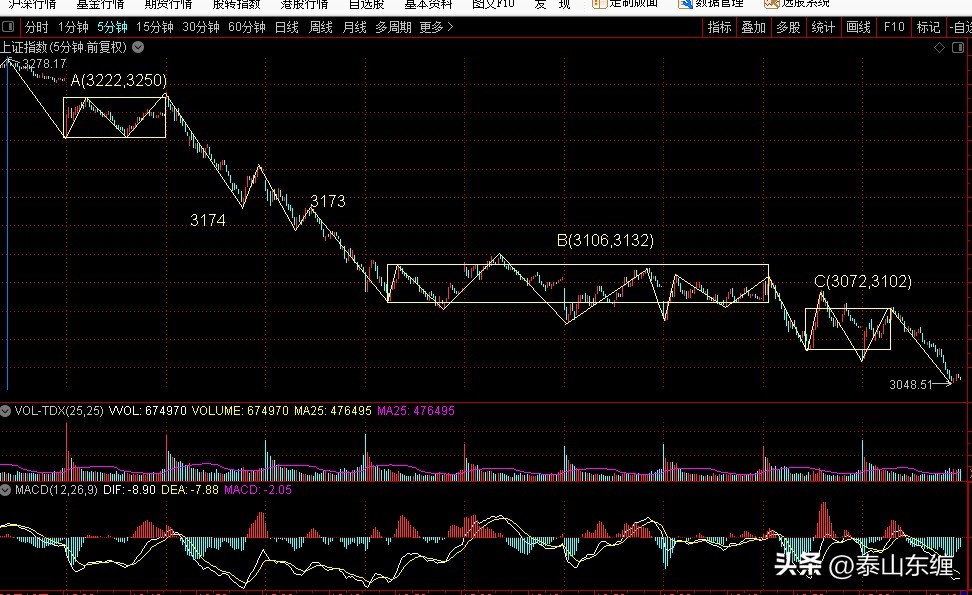
Task: Click the diamond icon beside the chart title row
Action: [940, 48]
